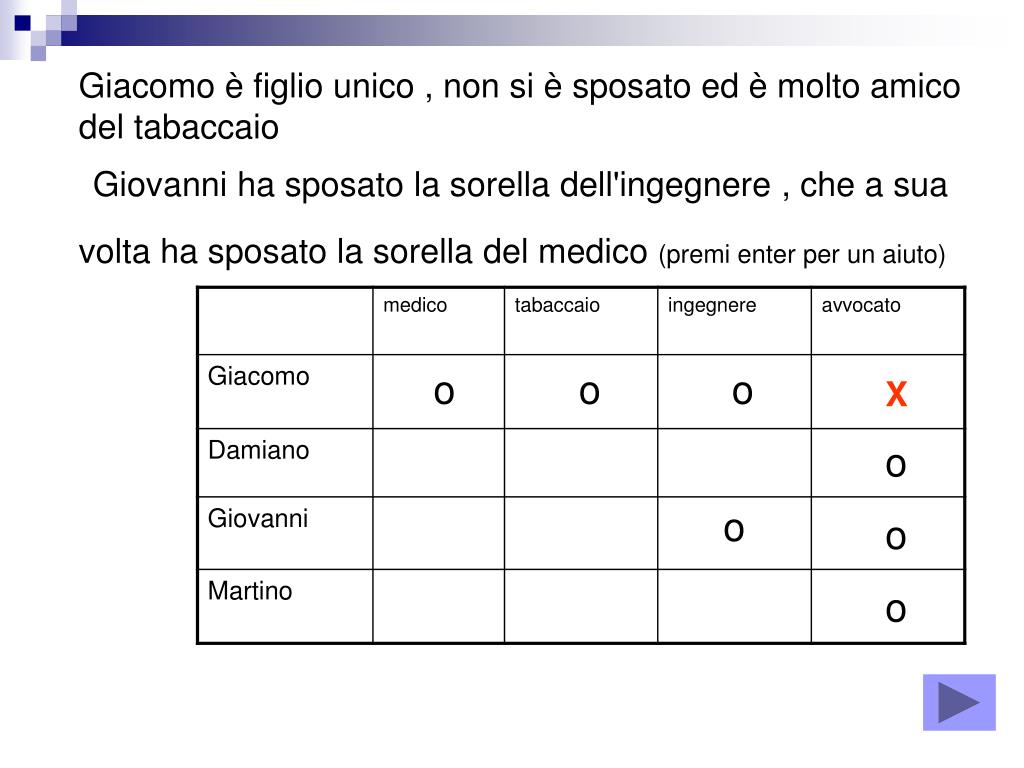Select the O in Giacomo medico cell
The height and width of the screenshot is (768, 1024).
click(x=444, y=393)
